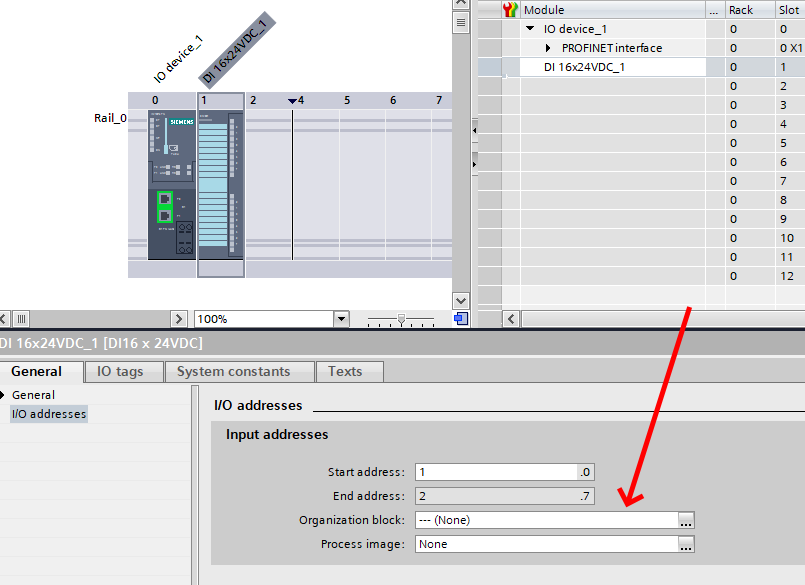The height and width of the screenshot is (585, 805).
Task: Select the empty slot 7 row in table
Action: 642,181
